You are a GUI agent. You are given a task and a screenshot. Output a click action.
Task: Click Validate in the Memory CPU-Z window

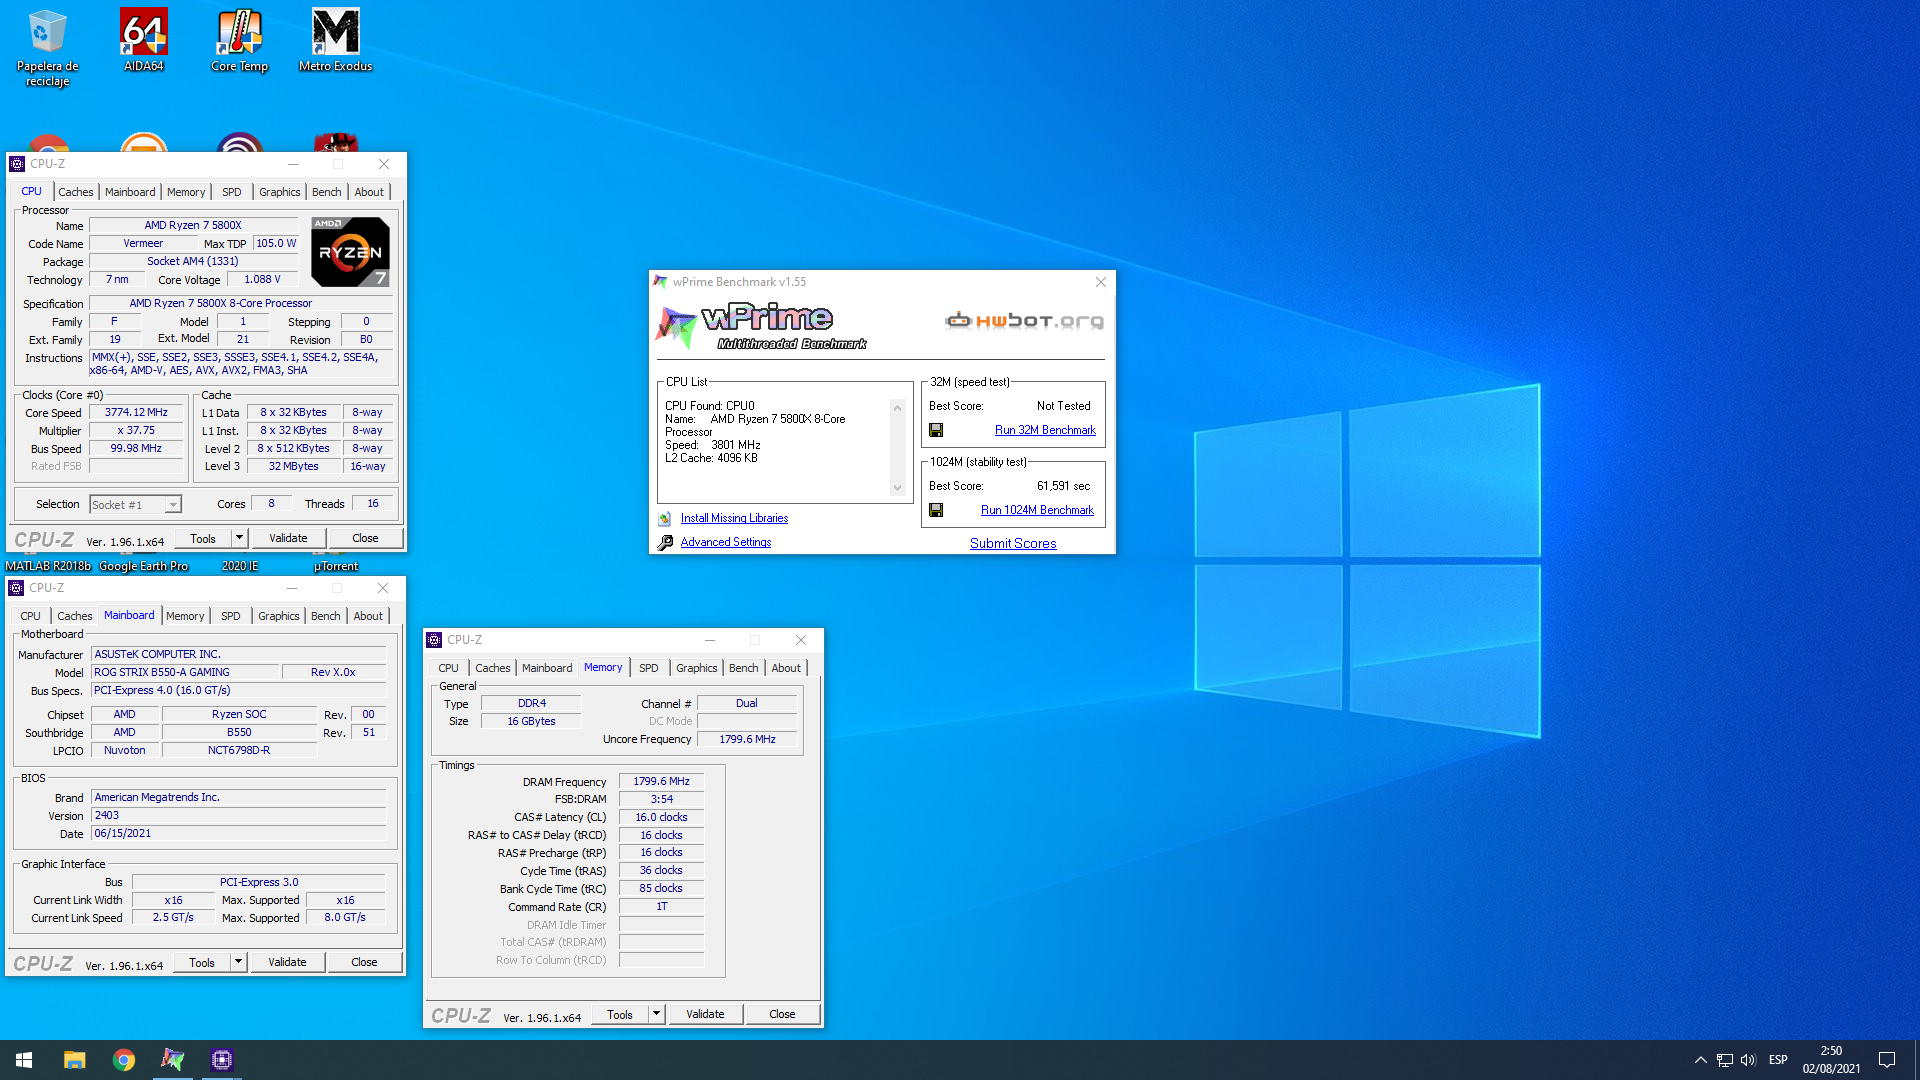705,1014
